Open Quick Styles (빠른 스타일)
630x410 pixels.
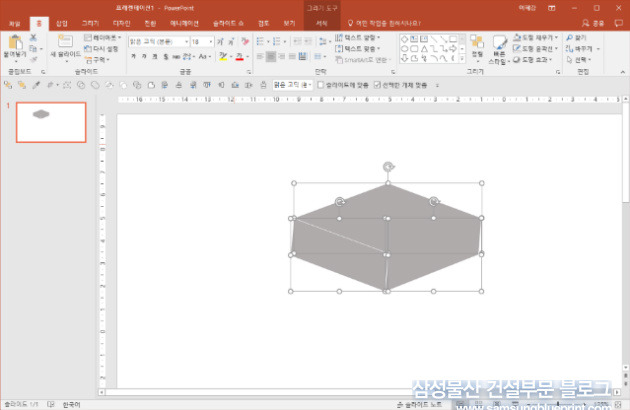coord(499,50)
